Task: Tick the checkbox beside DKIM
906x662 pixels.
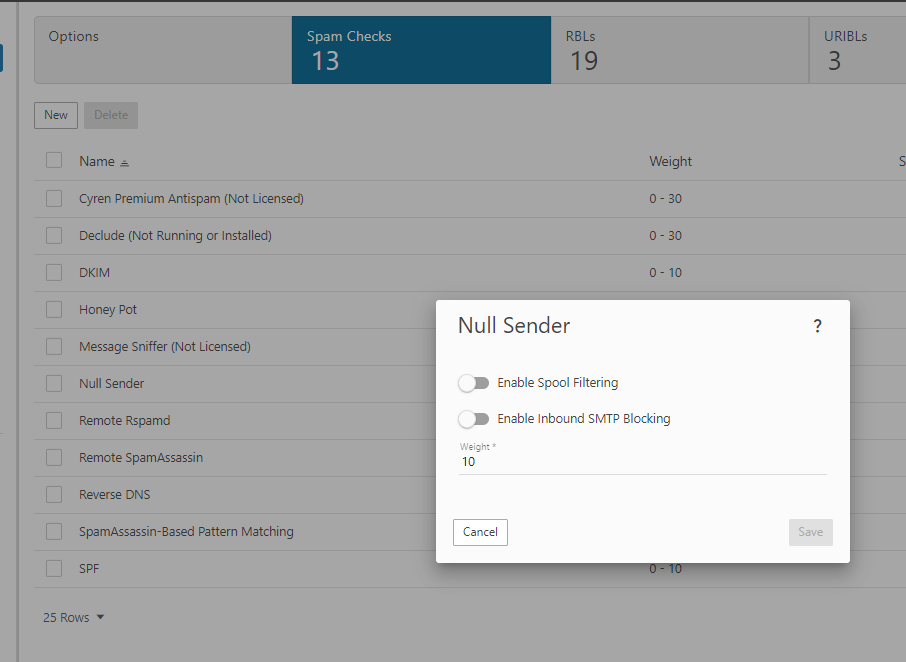Action: (54, 272)
